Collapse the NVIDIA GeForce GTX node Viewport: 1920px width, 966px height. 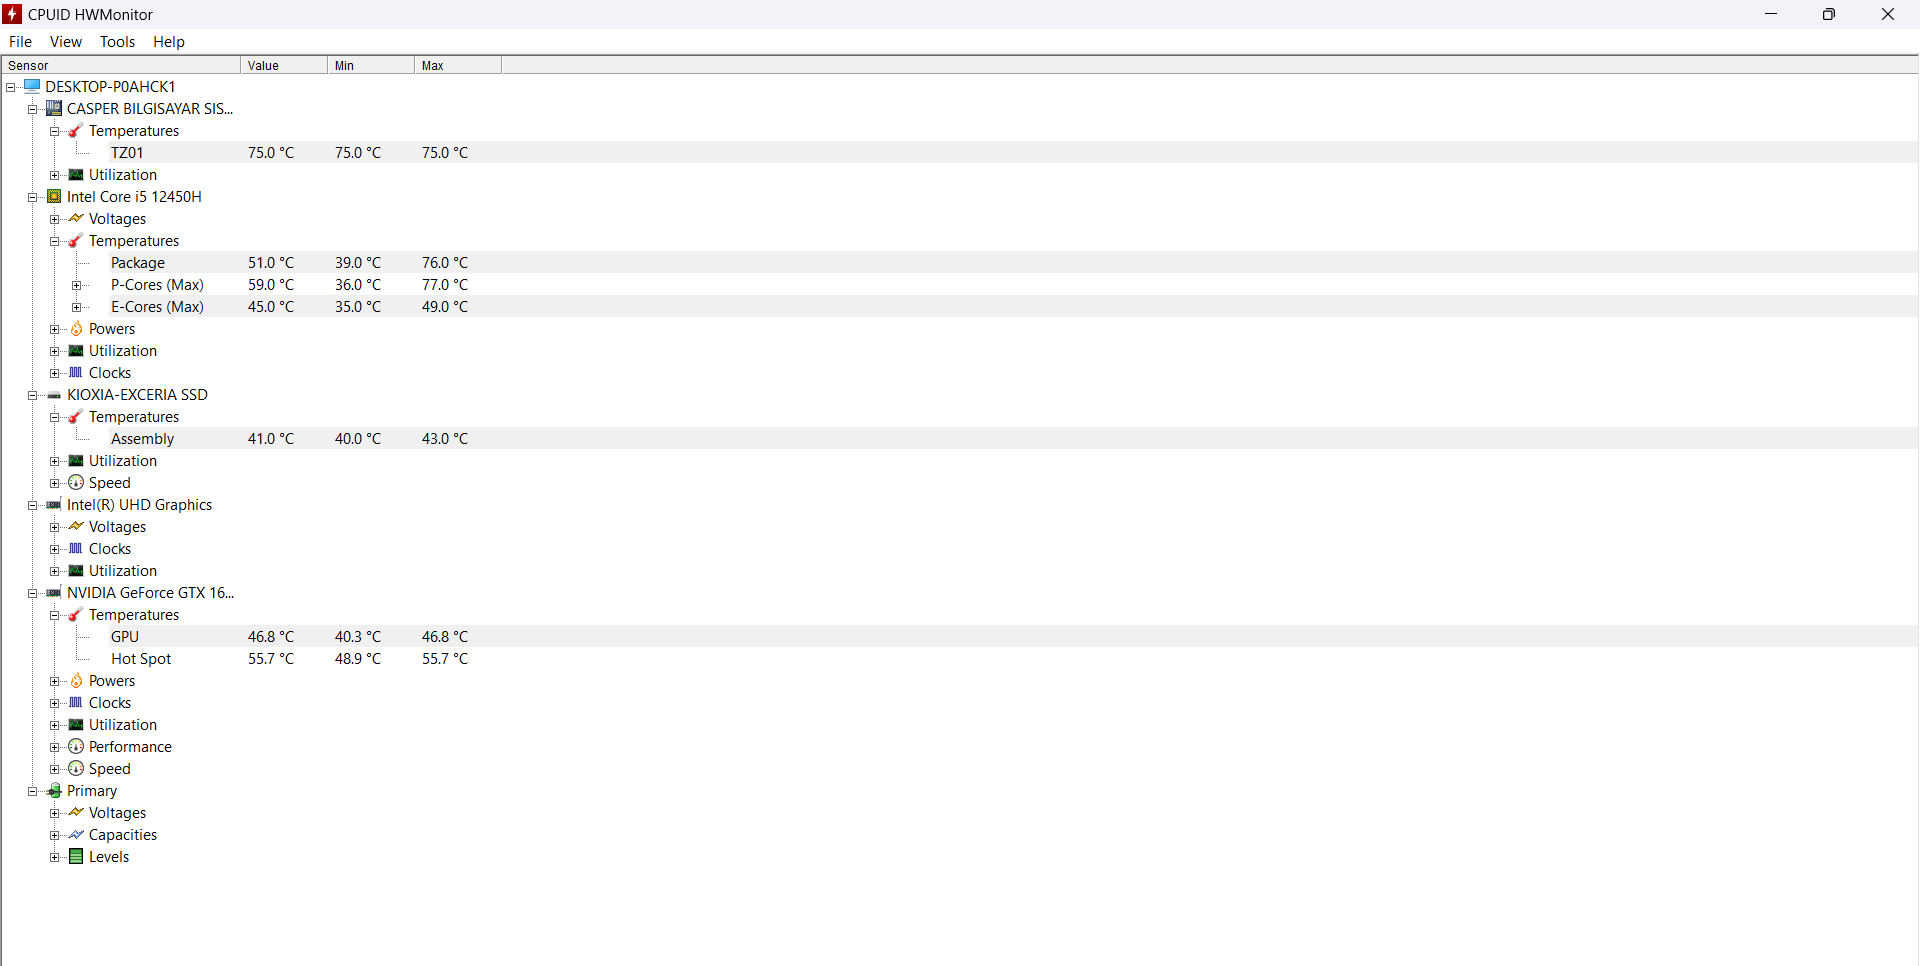(32, 593)
